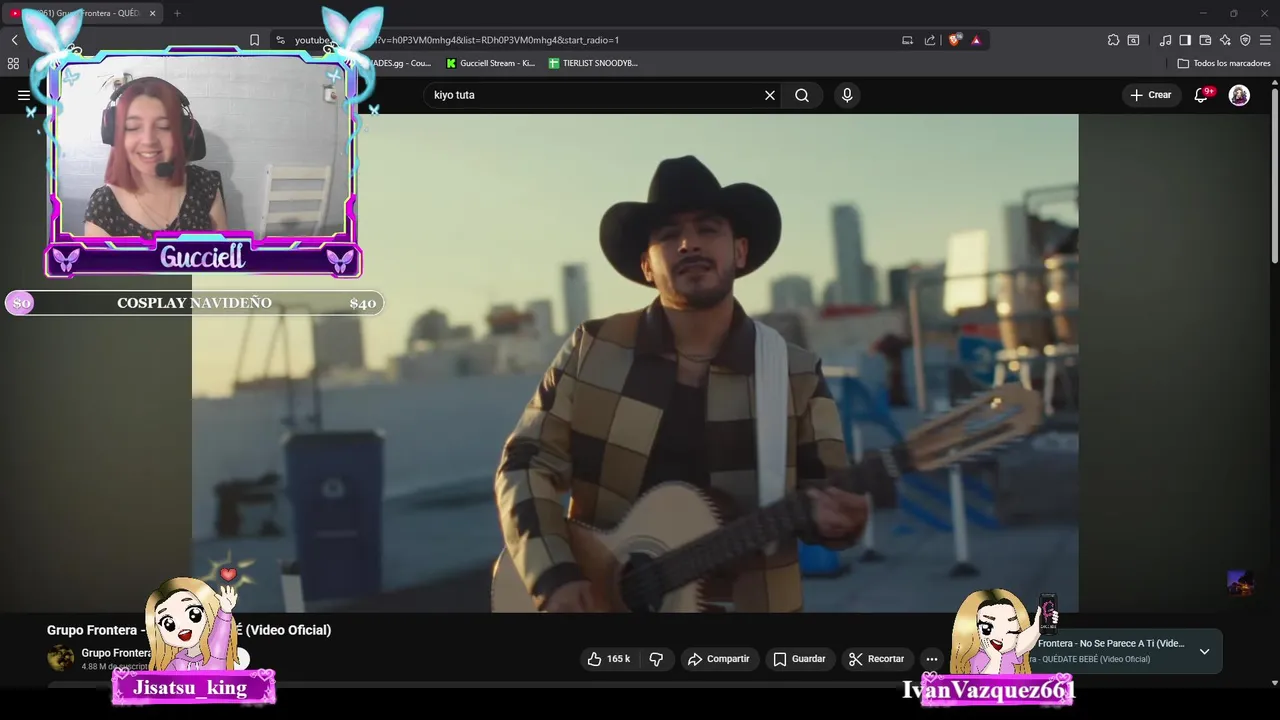Viewport: 1280px width, 720px height.
Task: Save the video with Guardar
Action: tap(799, 659)
